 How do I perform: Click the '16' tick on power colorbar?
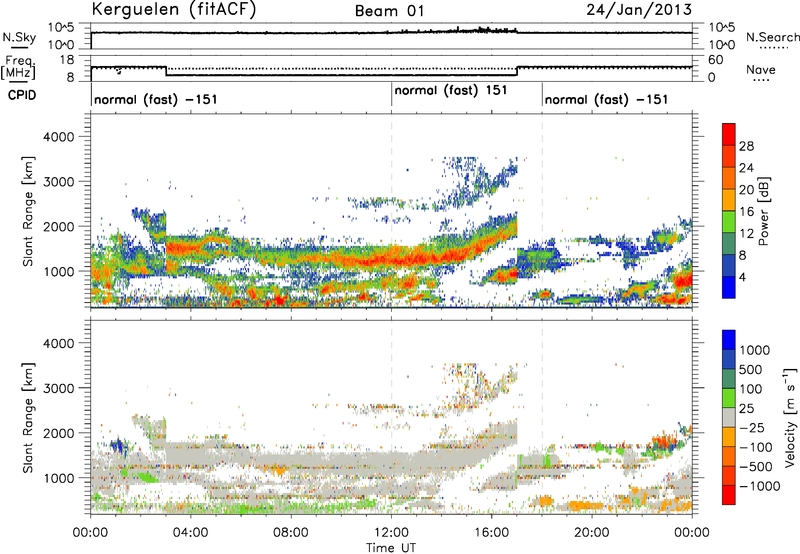[746, 212]
